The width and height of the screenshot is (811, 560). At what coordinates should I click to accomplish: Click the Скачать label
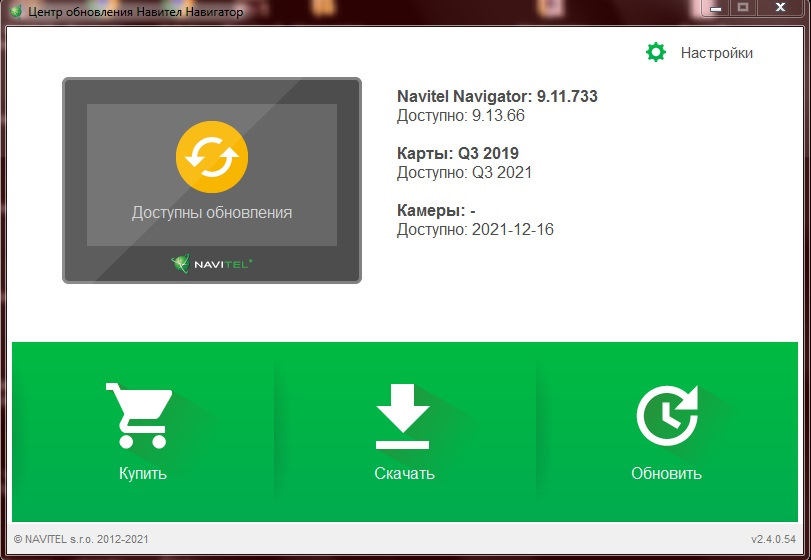point(404,473)
